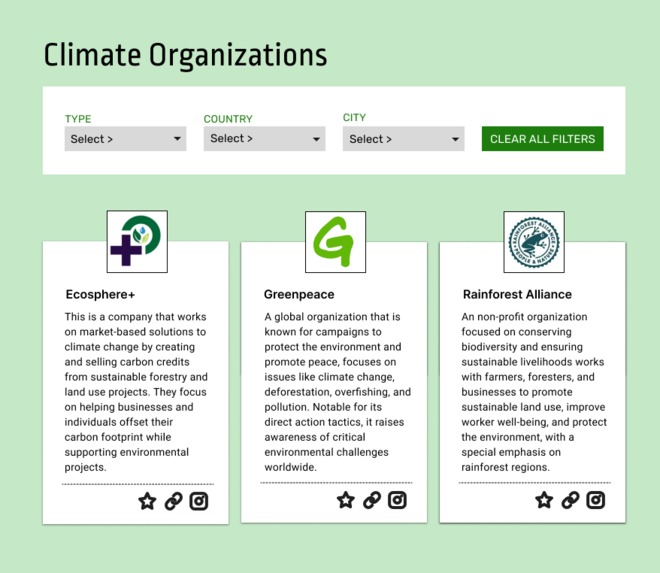The height and width of the screenshot is (573, 660).
Task: Click the Climate Organizations page heading
Action: (185, 56)
